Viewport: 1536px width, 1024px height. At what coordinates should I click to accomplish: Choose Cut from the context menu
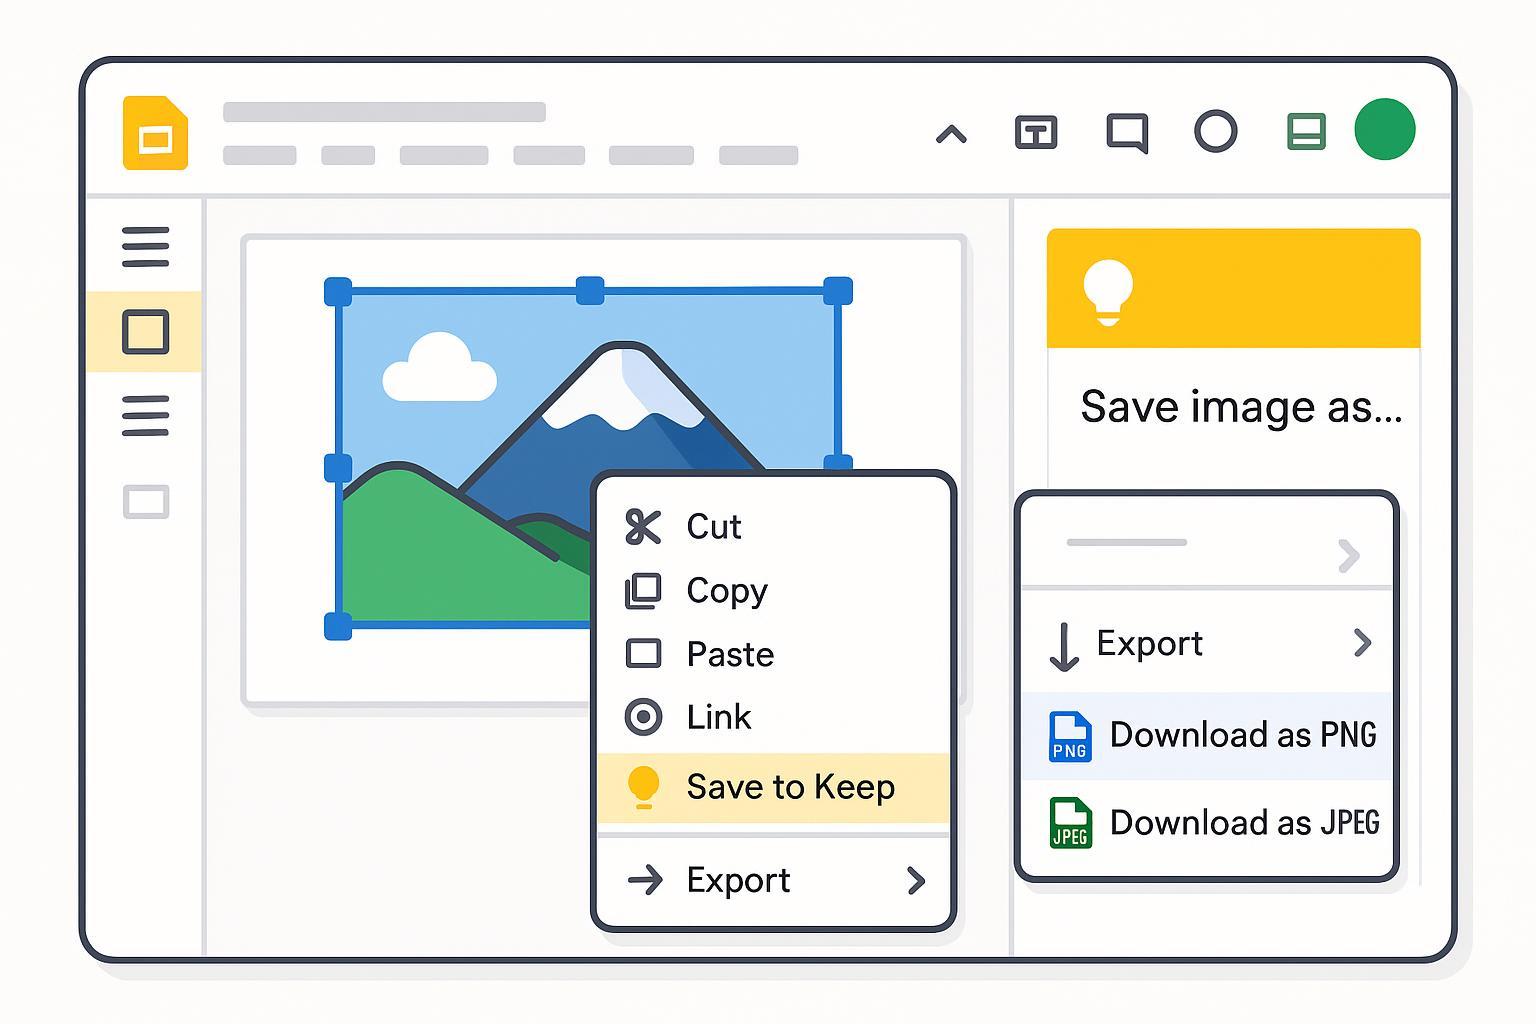click(x=713, y=527)
